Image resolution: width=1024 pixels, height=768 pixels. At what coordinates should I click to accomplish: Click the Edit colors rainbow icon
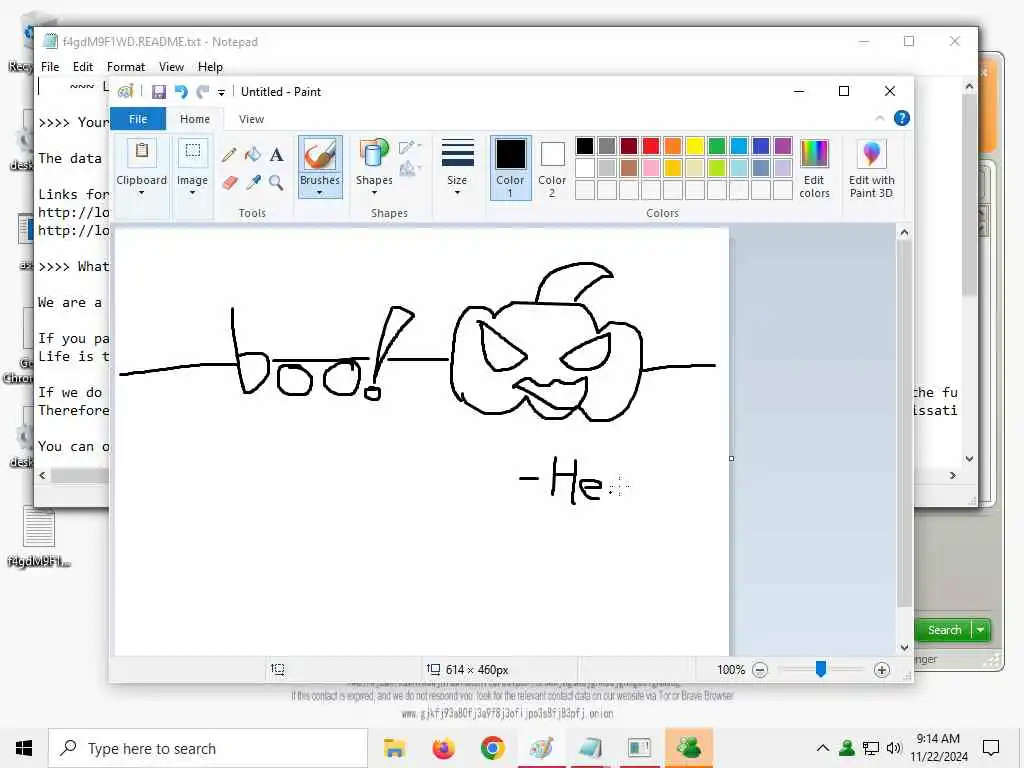tap(814, 154)
